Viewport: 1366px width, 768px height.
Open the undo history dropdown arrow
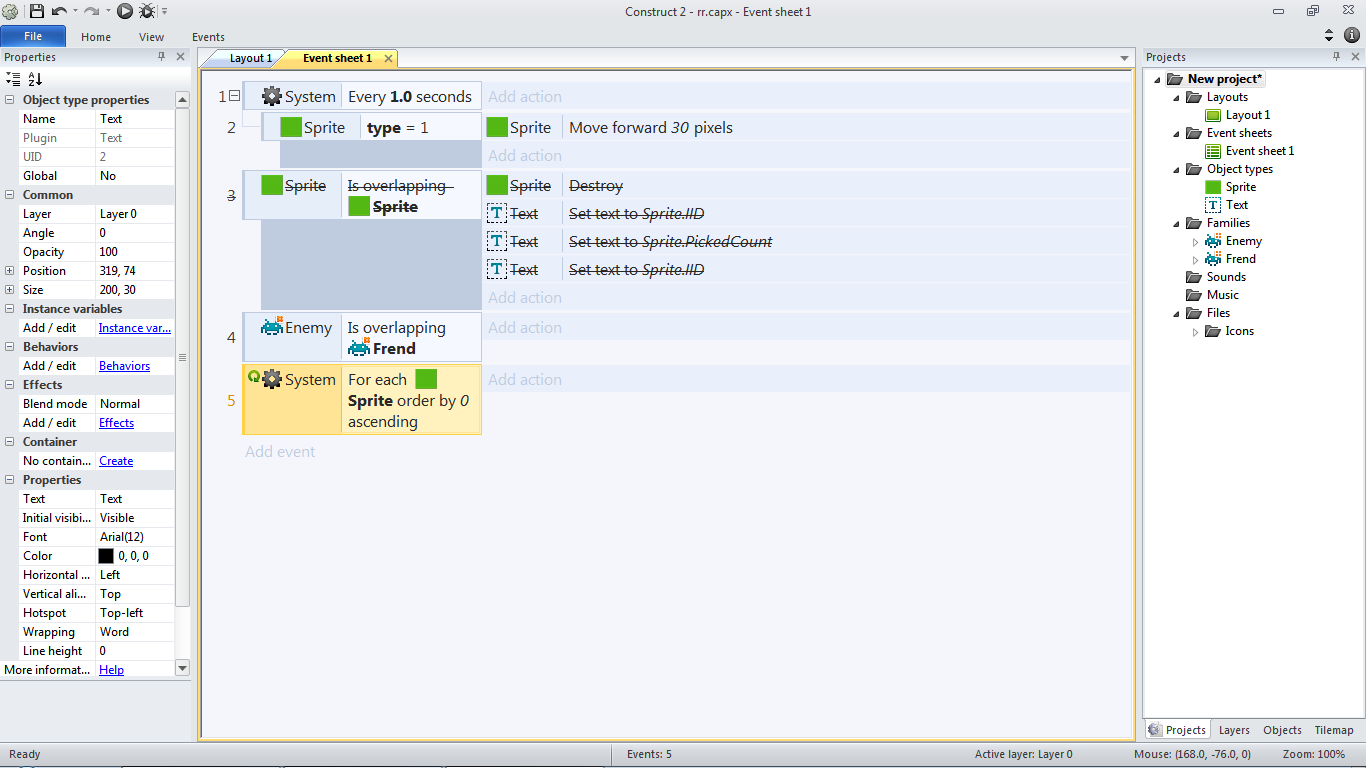pyautogui.click(x=74, y=11)
